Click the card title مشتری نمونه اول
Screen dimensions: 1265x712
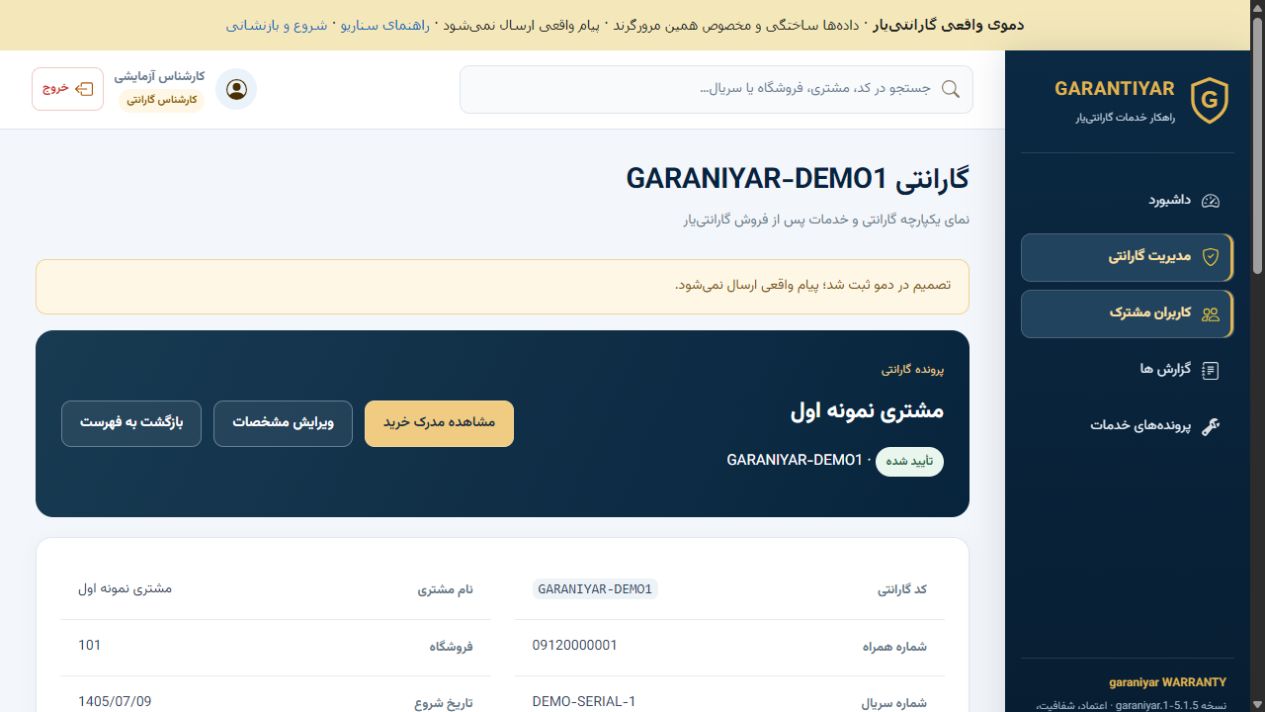tap(866, 410)
